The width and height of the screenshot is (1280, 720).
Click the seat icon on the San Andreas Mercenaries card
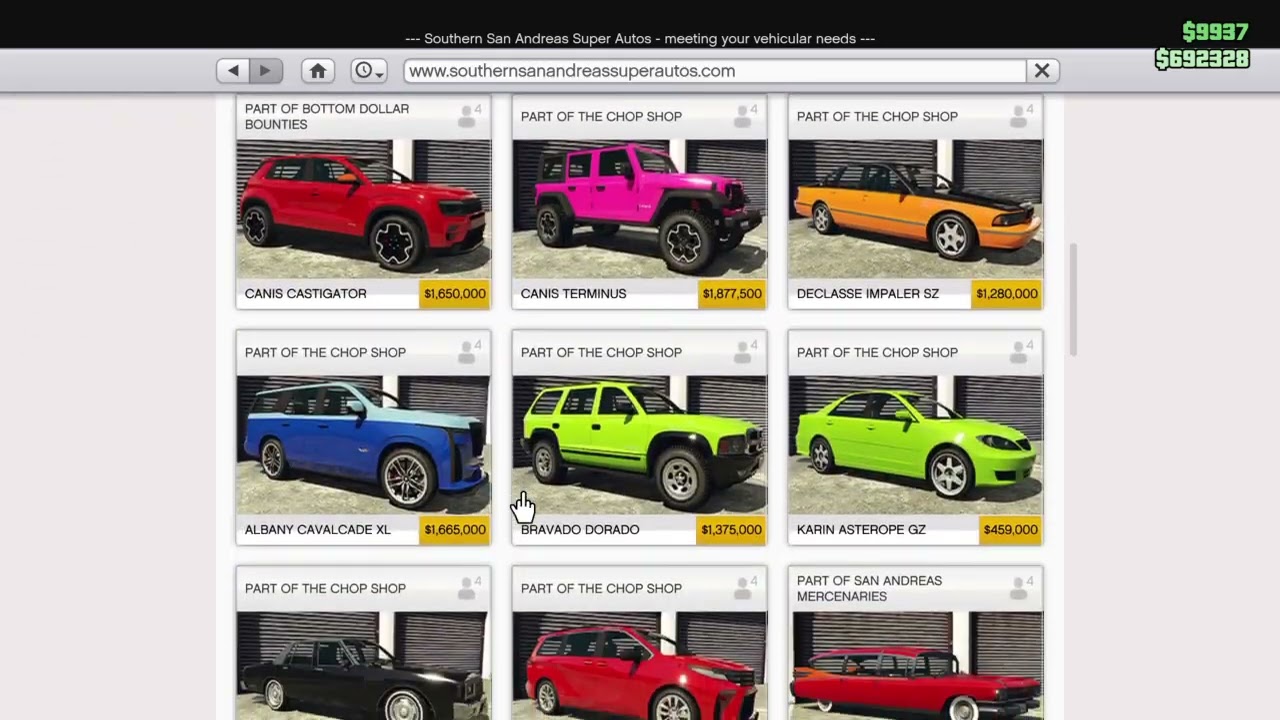tap(1021, 588)
